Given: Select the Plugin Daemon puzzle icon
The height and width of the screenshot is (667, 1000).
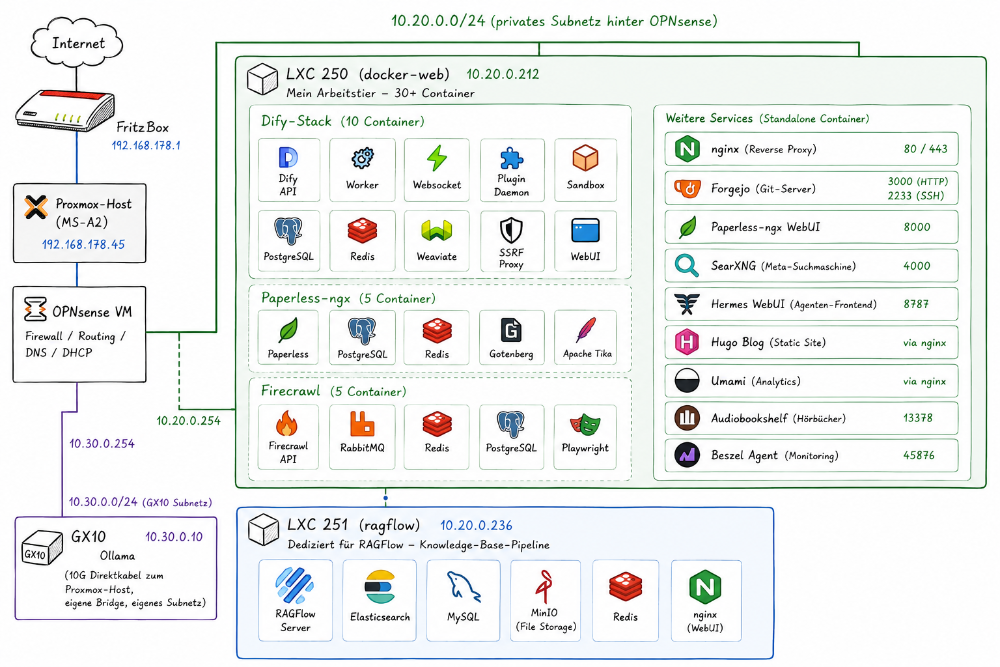Looking at the screenshot, I should (x=511, y=158).
